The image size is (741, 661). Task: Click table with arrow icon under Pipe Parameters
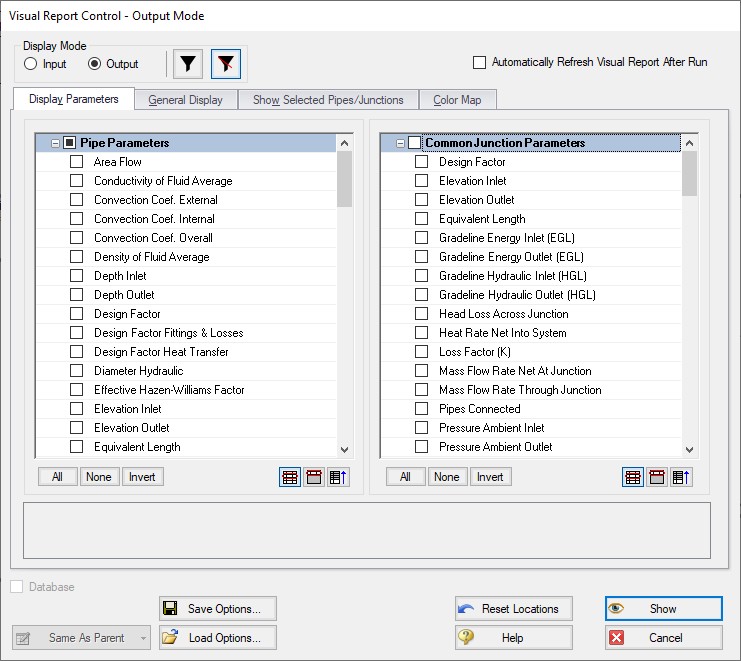pos(338,477)
